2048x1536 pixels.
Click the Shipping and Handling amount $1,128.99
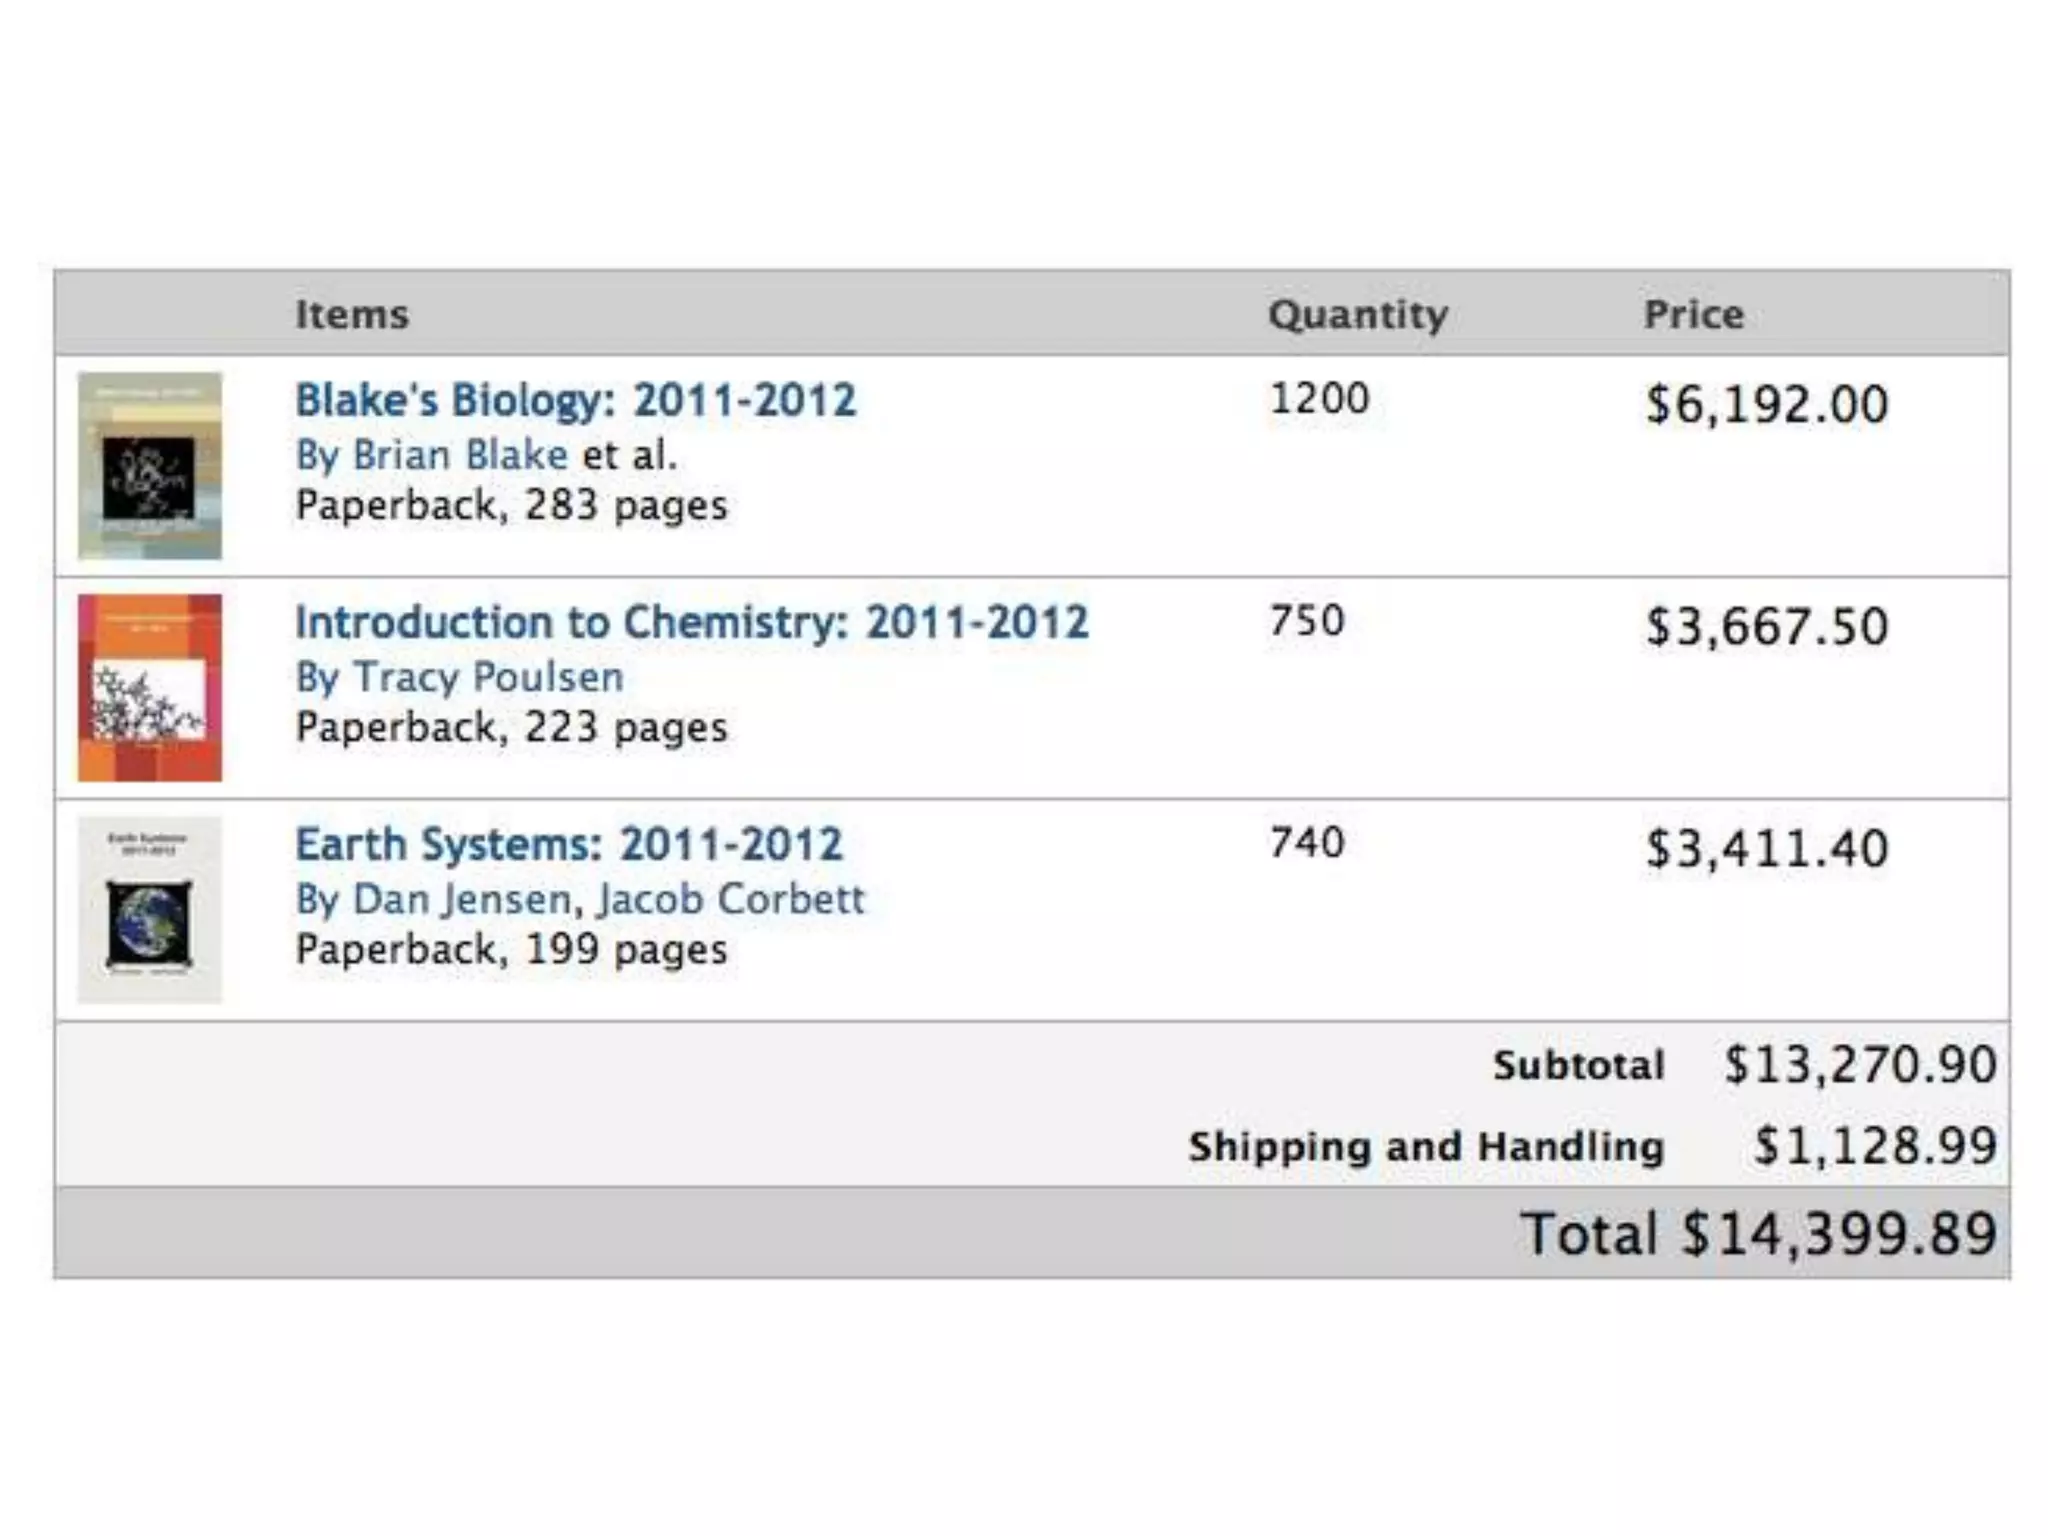[x=1875, y=1146]
